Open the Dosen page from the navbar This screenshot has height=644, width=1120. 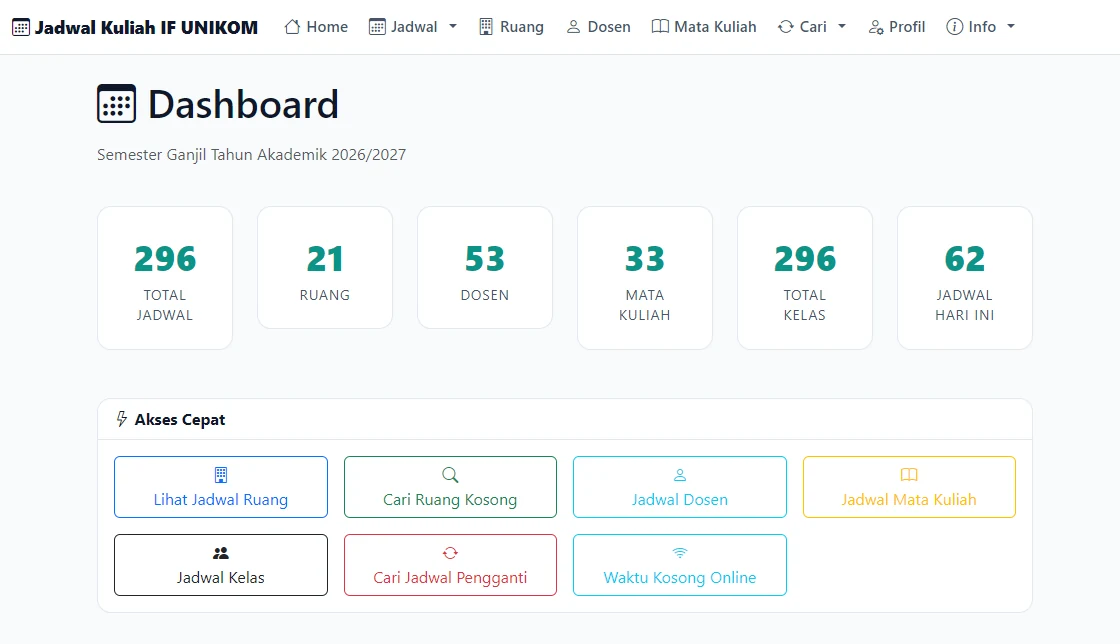599,27
